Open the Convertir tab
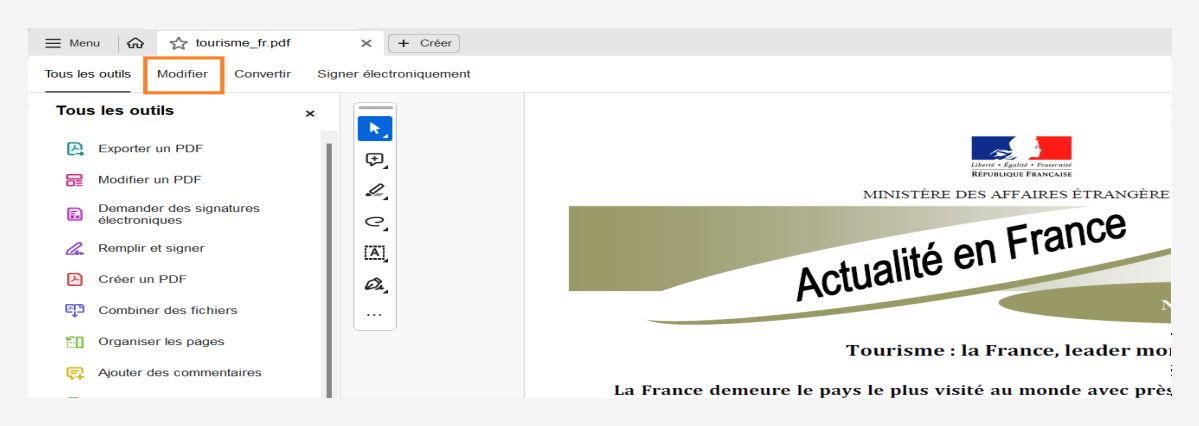 tap(262, 74)
